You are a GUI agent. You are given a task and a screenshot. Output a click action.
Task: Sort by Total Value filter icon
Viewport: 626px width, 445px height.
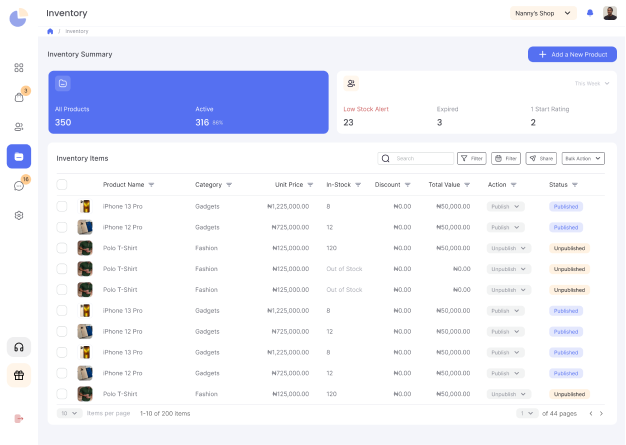point(467,185)
